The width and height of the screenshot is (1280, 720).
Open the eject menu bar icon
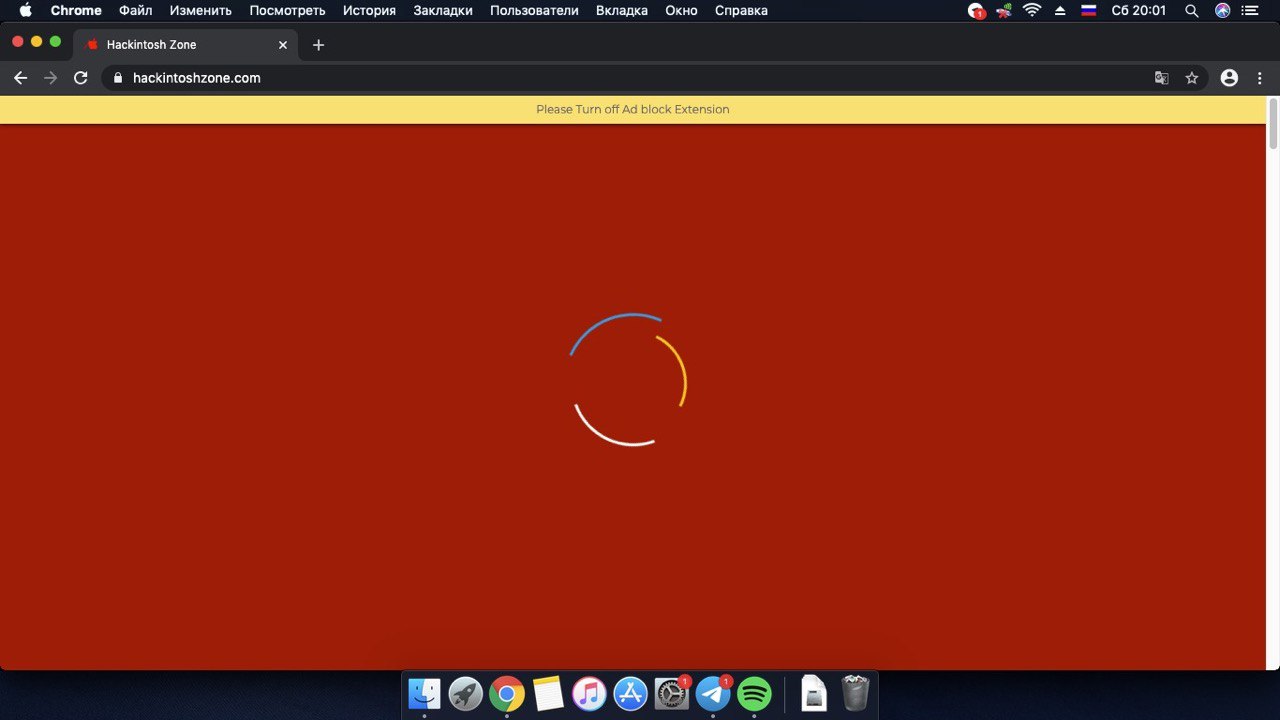click(1060, 11)
